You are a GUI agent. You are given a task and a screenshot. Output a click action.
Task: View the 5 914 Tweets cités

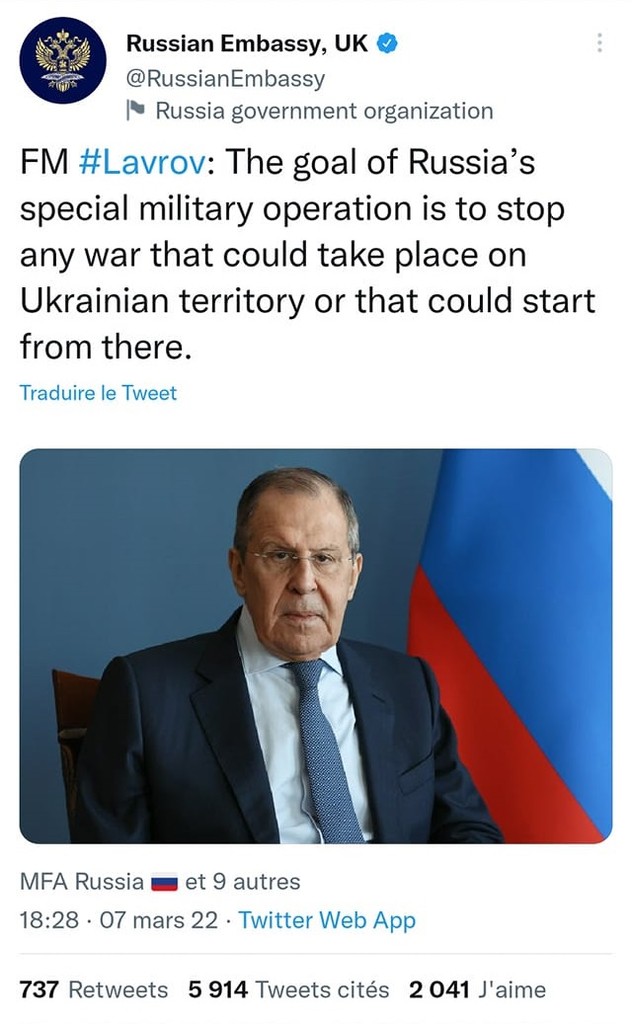[x=288, y=990]
